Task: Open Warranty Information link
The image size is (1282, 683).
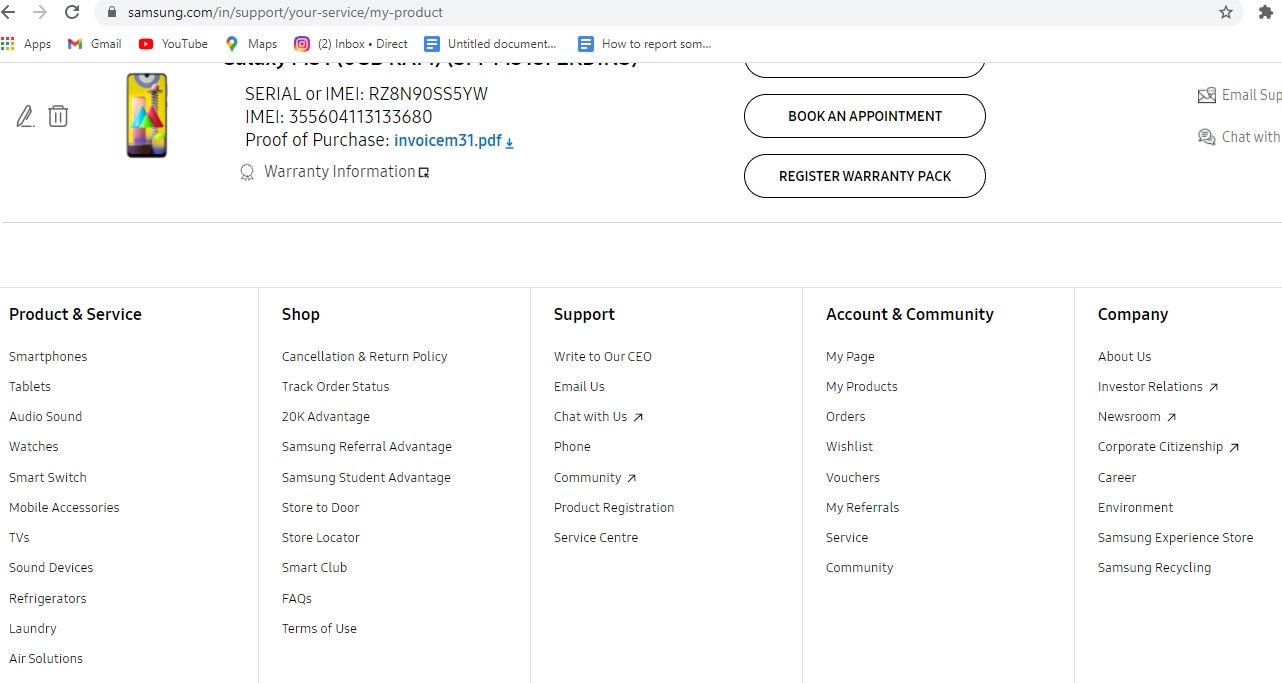Action: pyautogui.click(x=346, y=172)
